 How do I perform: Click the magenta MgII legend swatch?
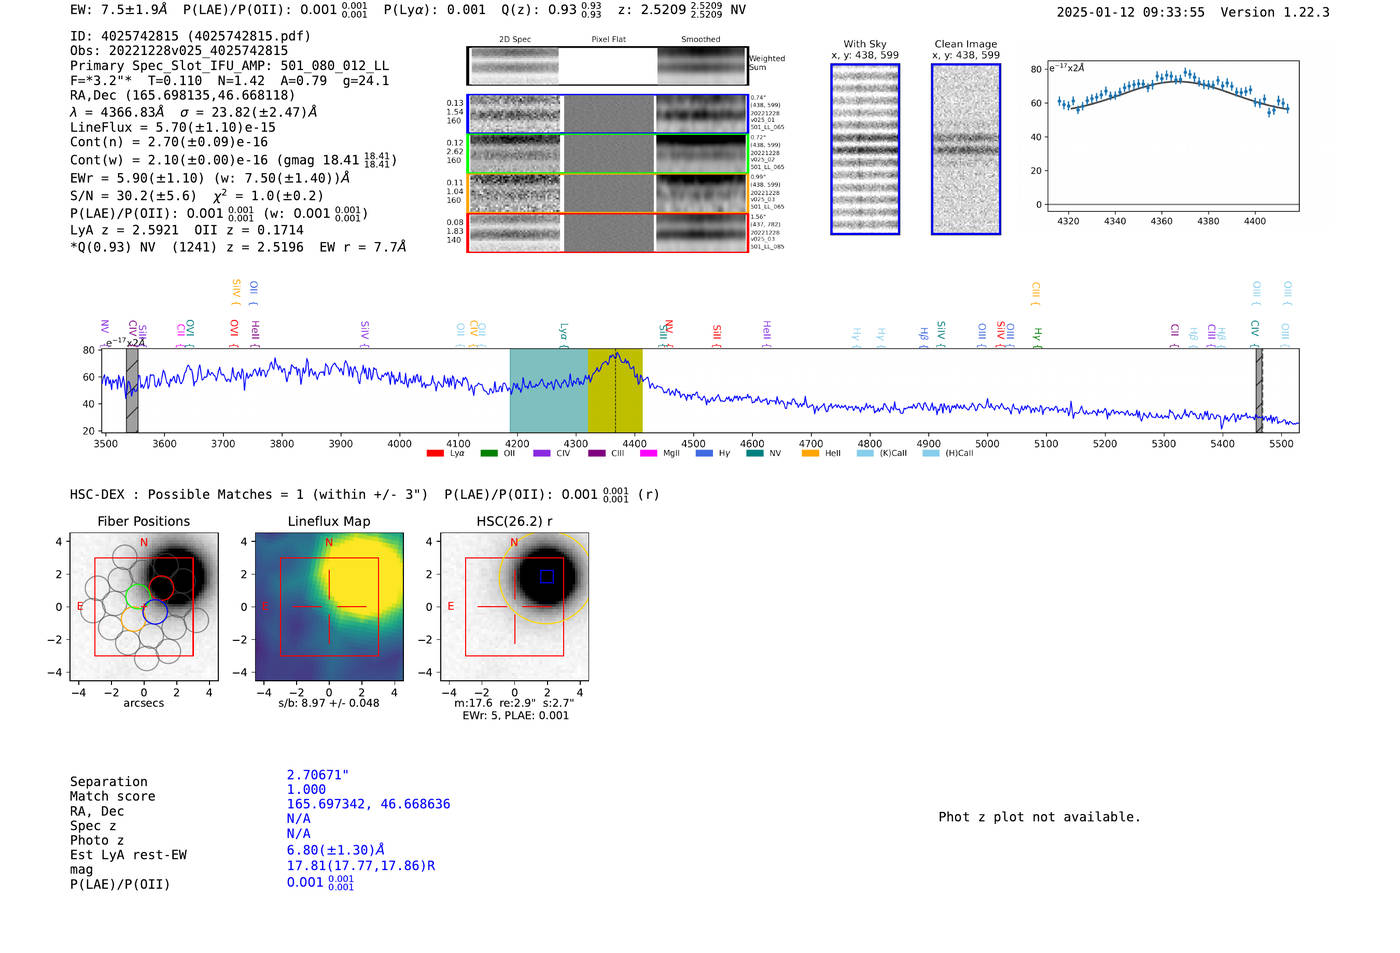pyautogui.click(x=648, y=453)
